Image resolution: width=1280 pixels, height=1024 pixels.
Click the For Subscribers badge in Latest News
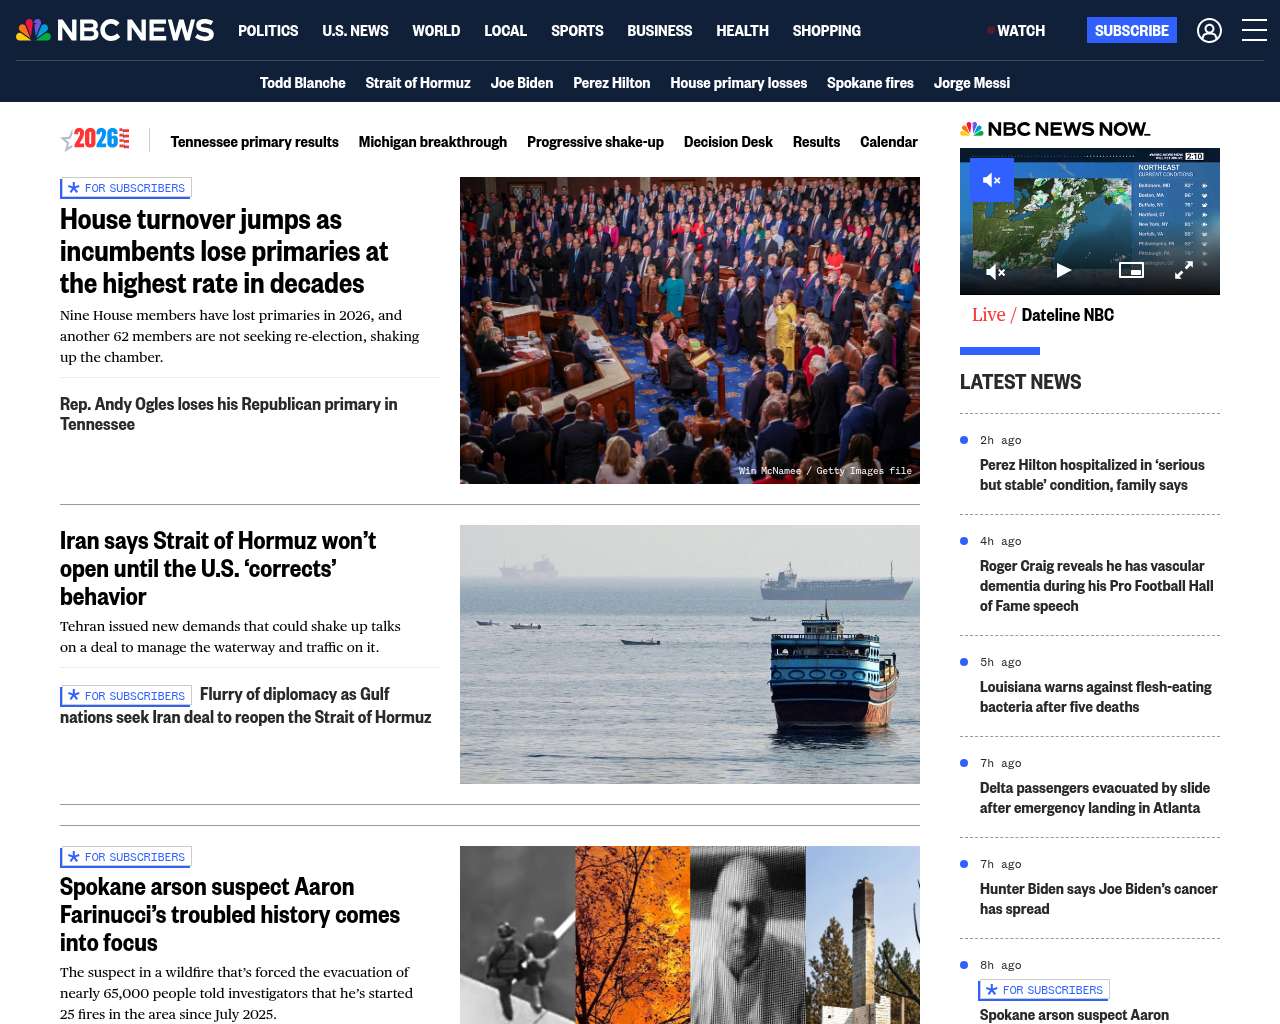pos(1044,990)
